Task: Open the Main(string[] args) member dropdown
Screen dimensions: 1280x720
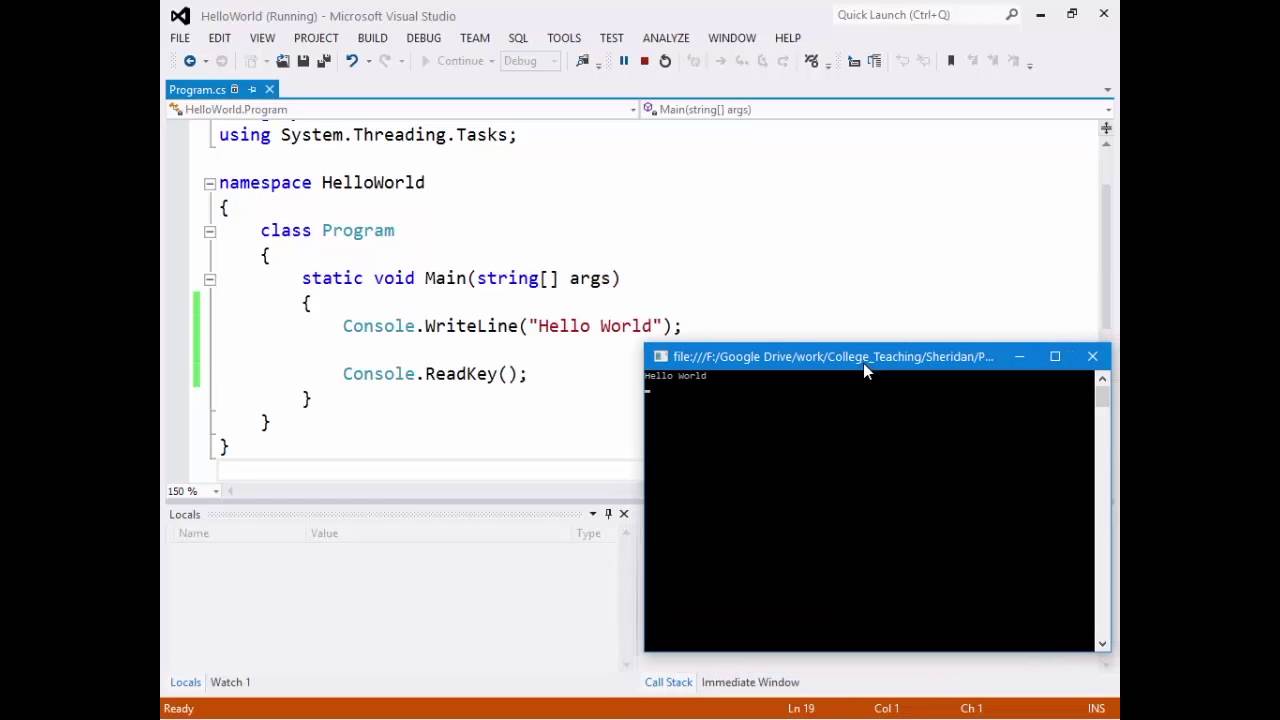Action: tap(876, 109)
